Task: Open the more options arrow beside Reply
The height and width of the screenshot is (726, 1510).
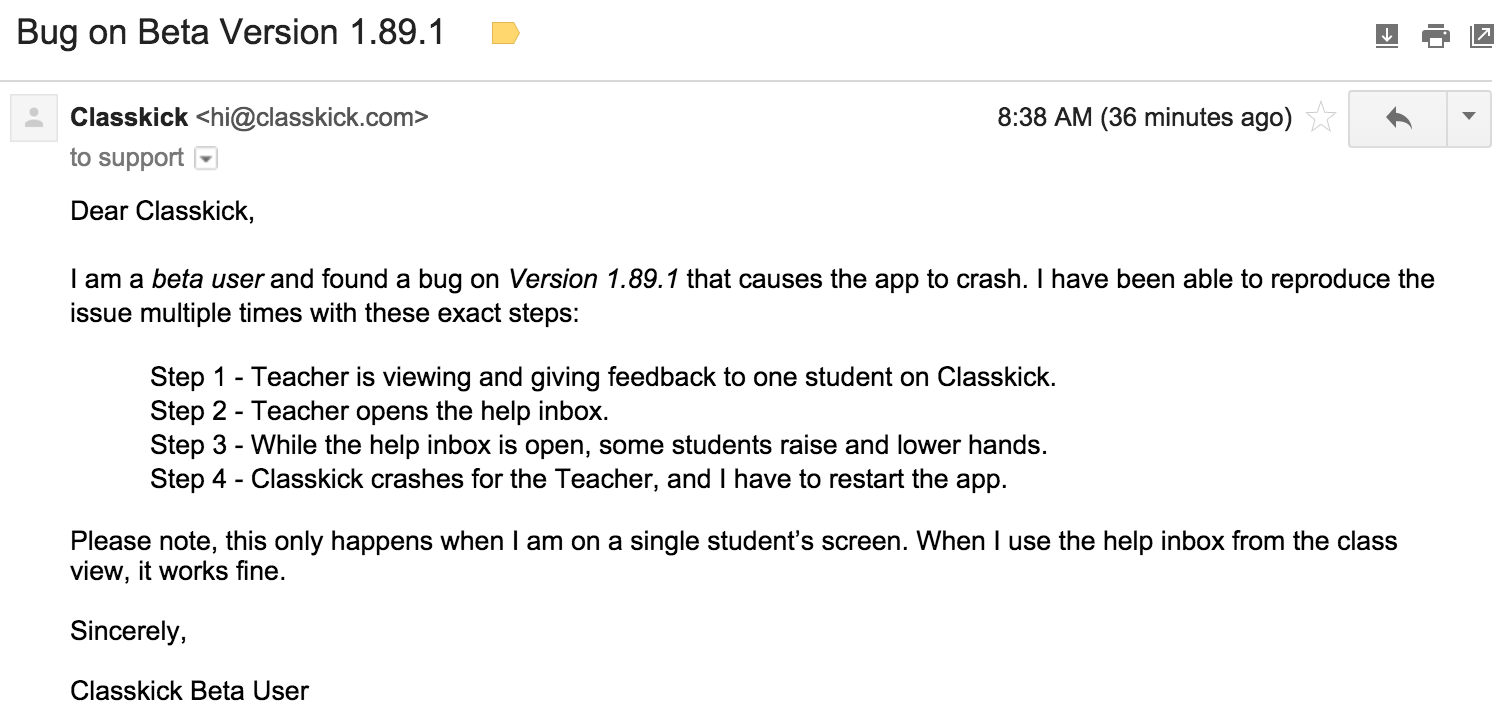Action: coord(1469,118)
